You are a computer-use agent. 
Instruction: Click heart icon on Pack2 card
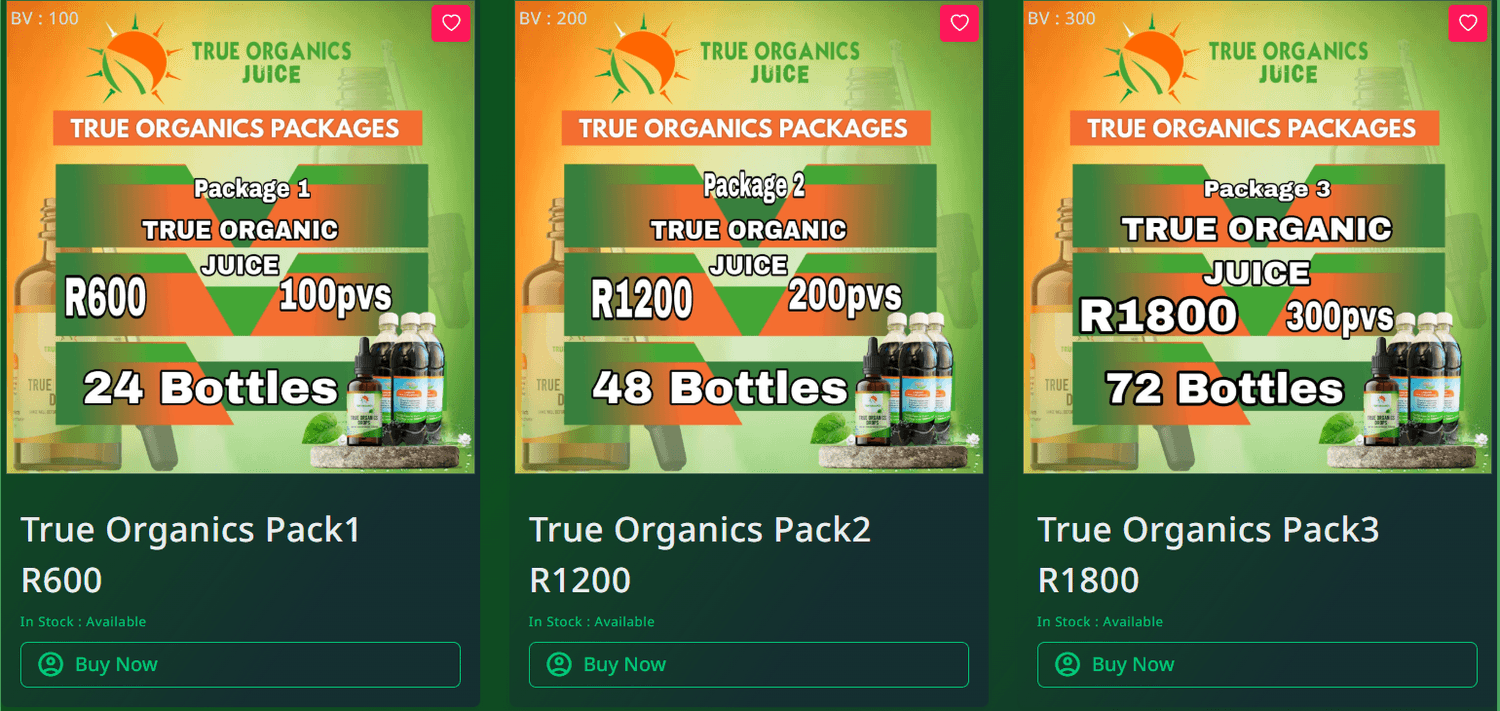(x=959, y=23)
